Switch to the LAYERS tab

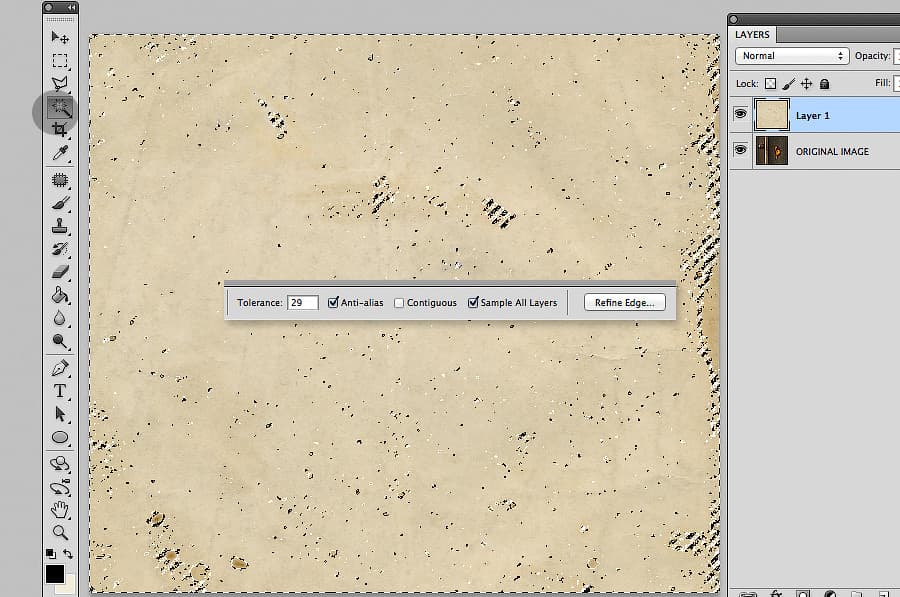click(752, 34)
